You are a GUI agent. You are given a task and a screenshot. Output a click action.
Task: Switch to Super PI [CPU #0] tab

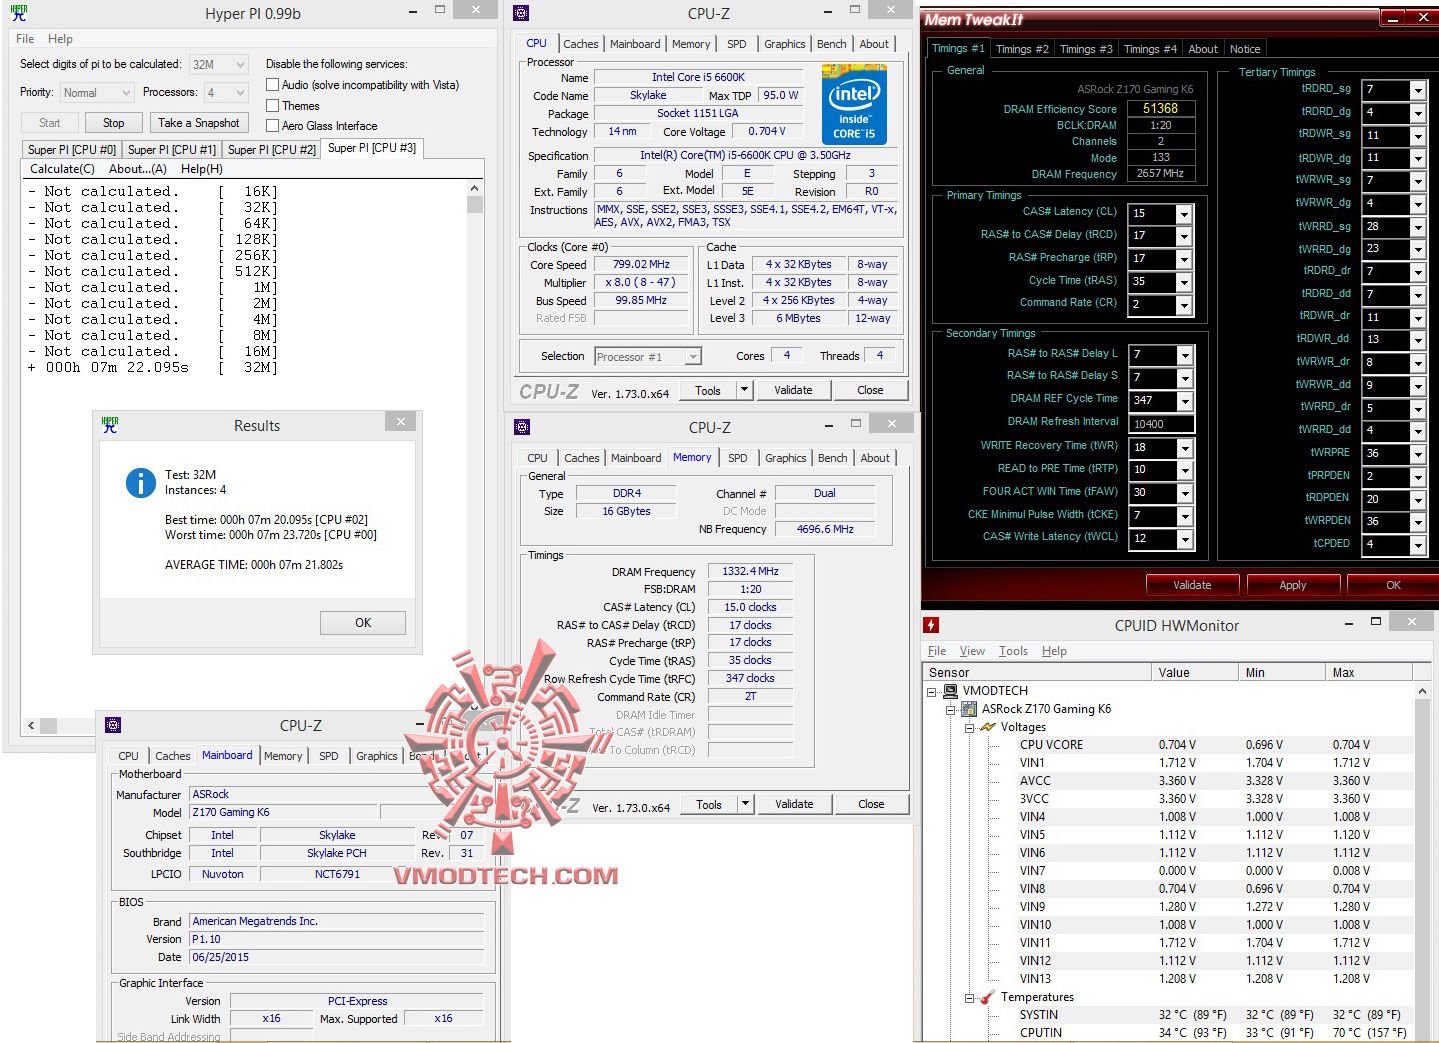click(x=72, y=150)
